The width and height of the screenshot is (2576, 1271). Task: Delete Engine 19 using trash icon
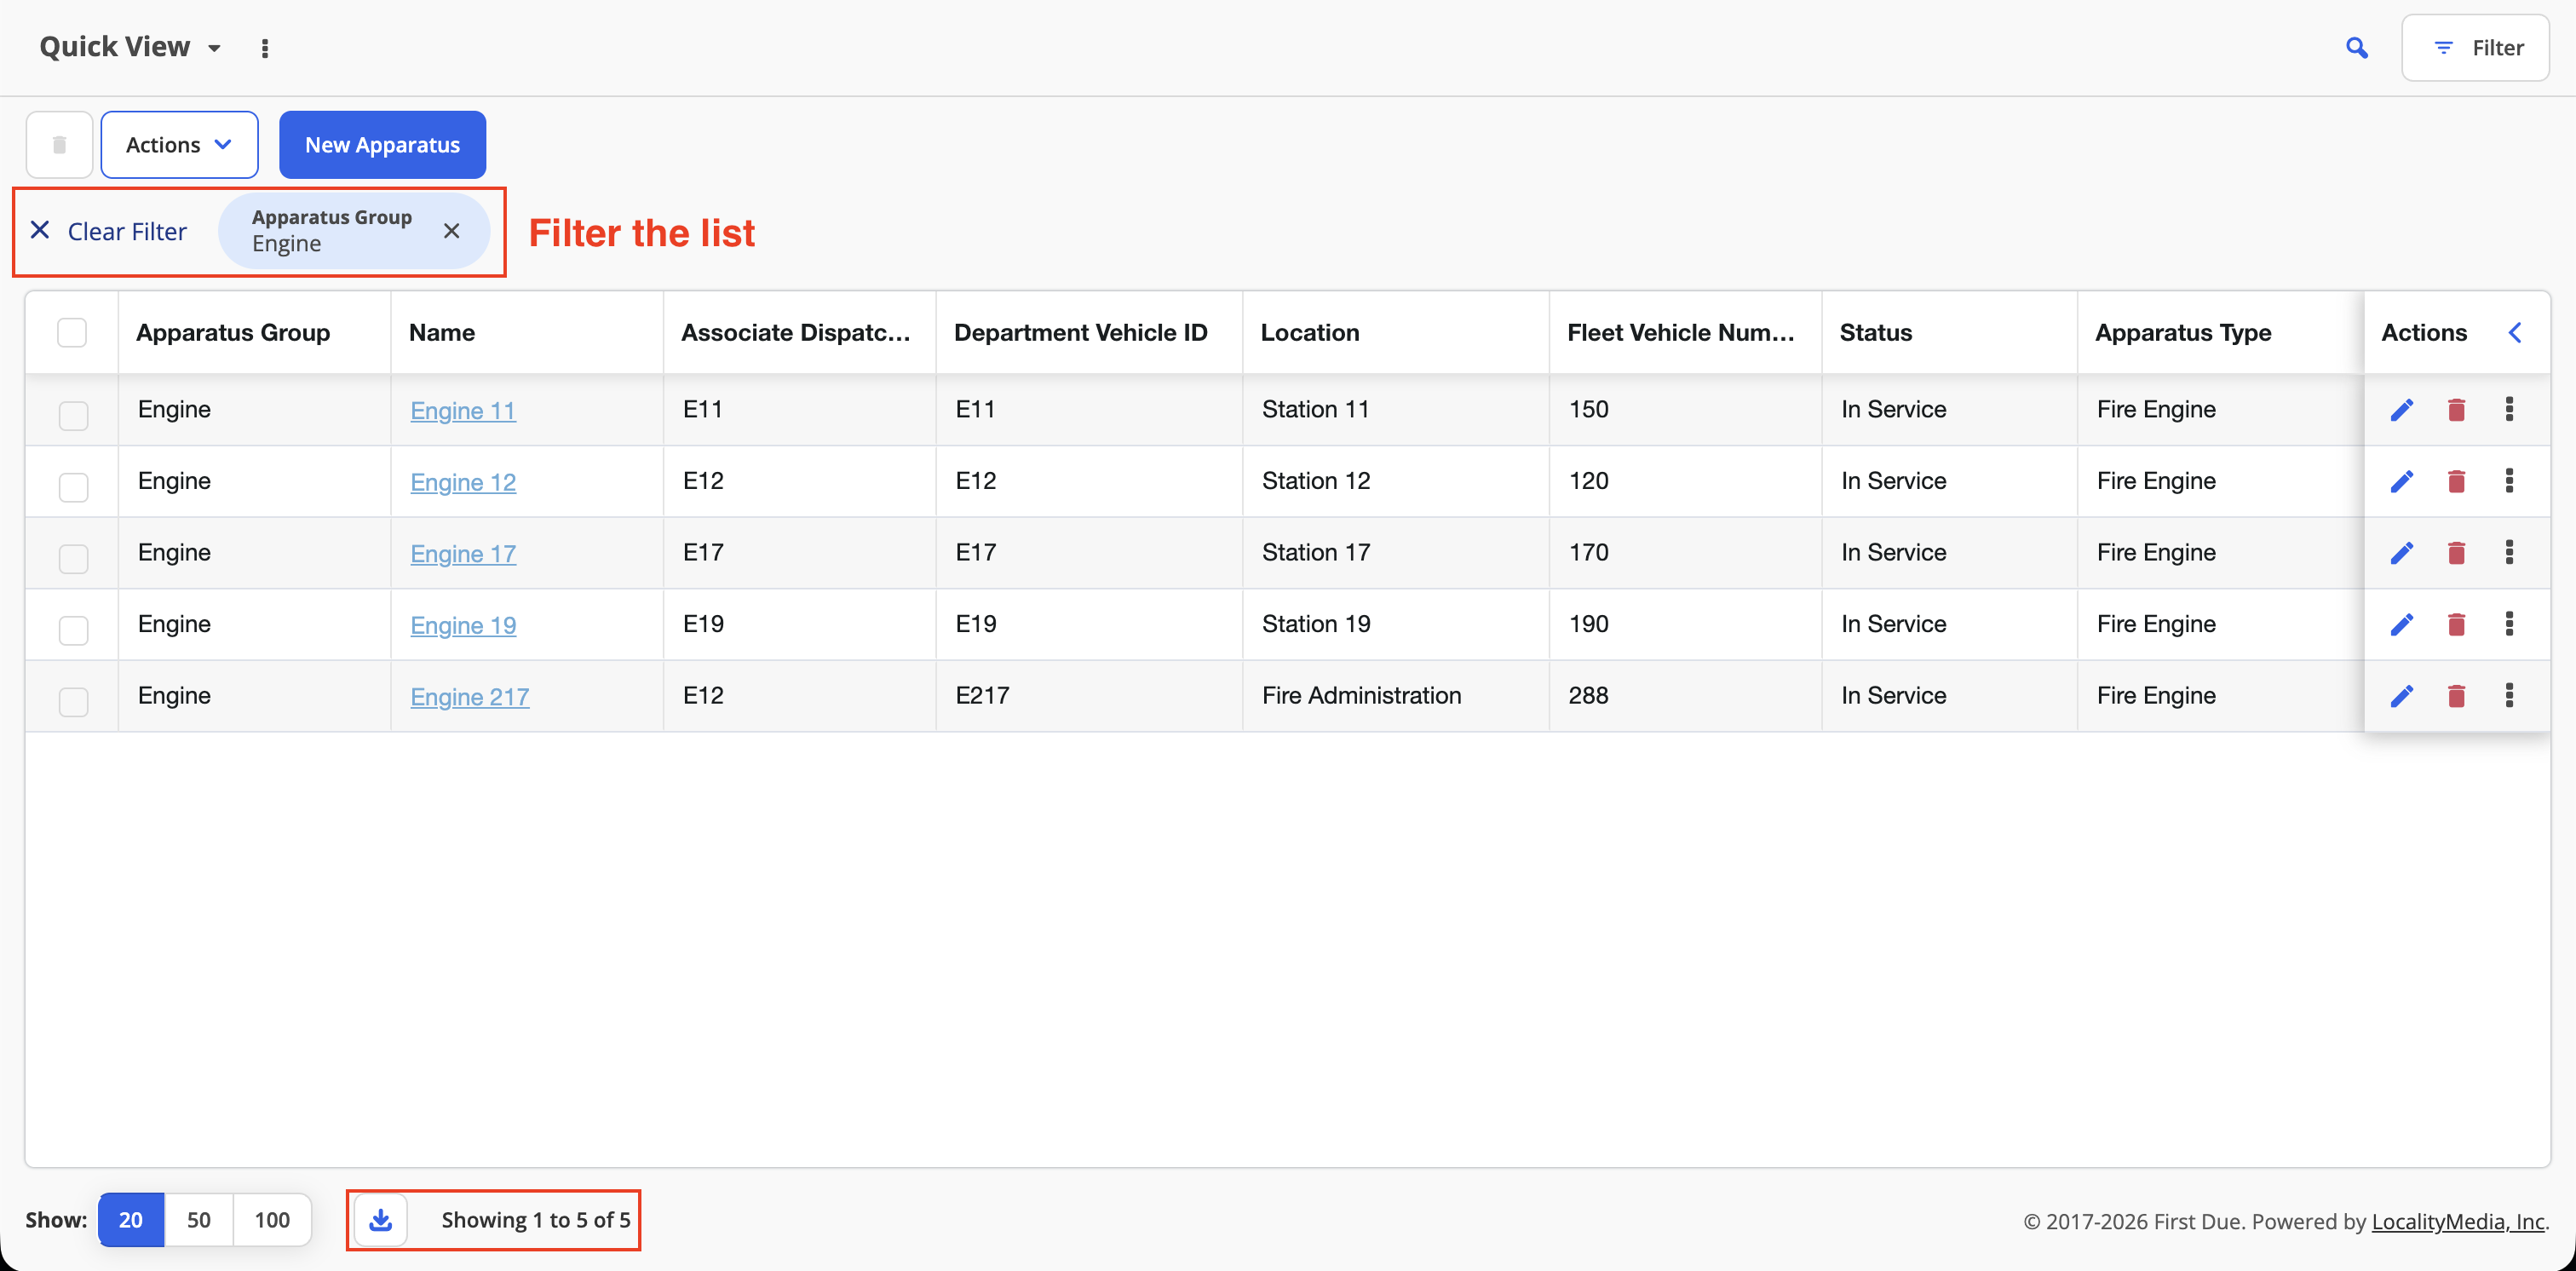(2456, 624)
